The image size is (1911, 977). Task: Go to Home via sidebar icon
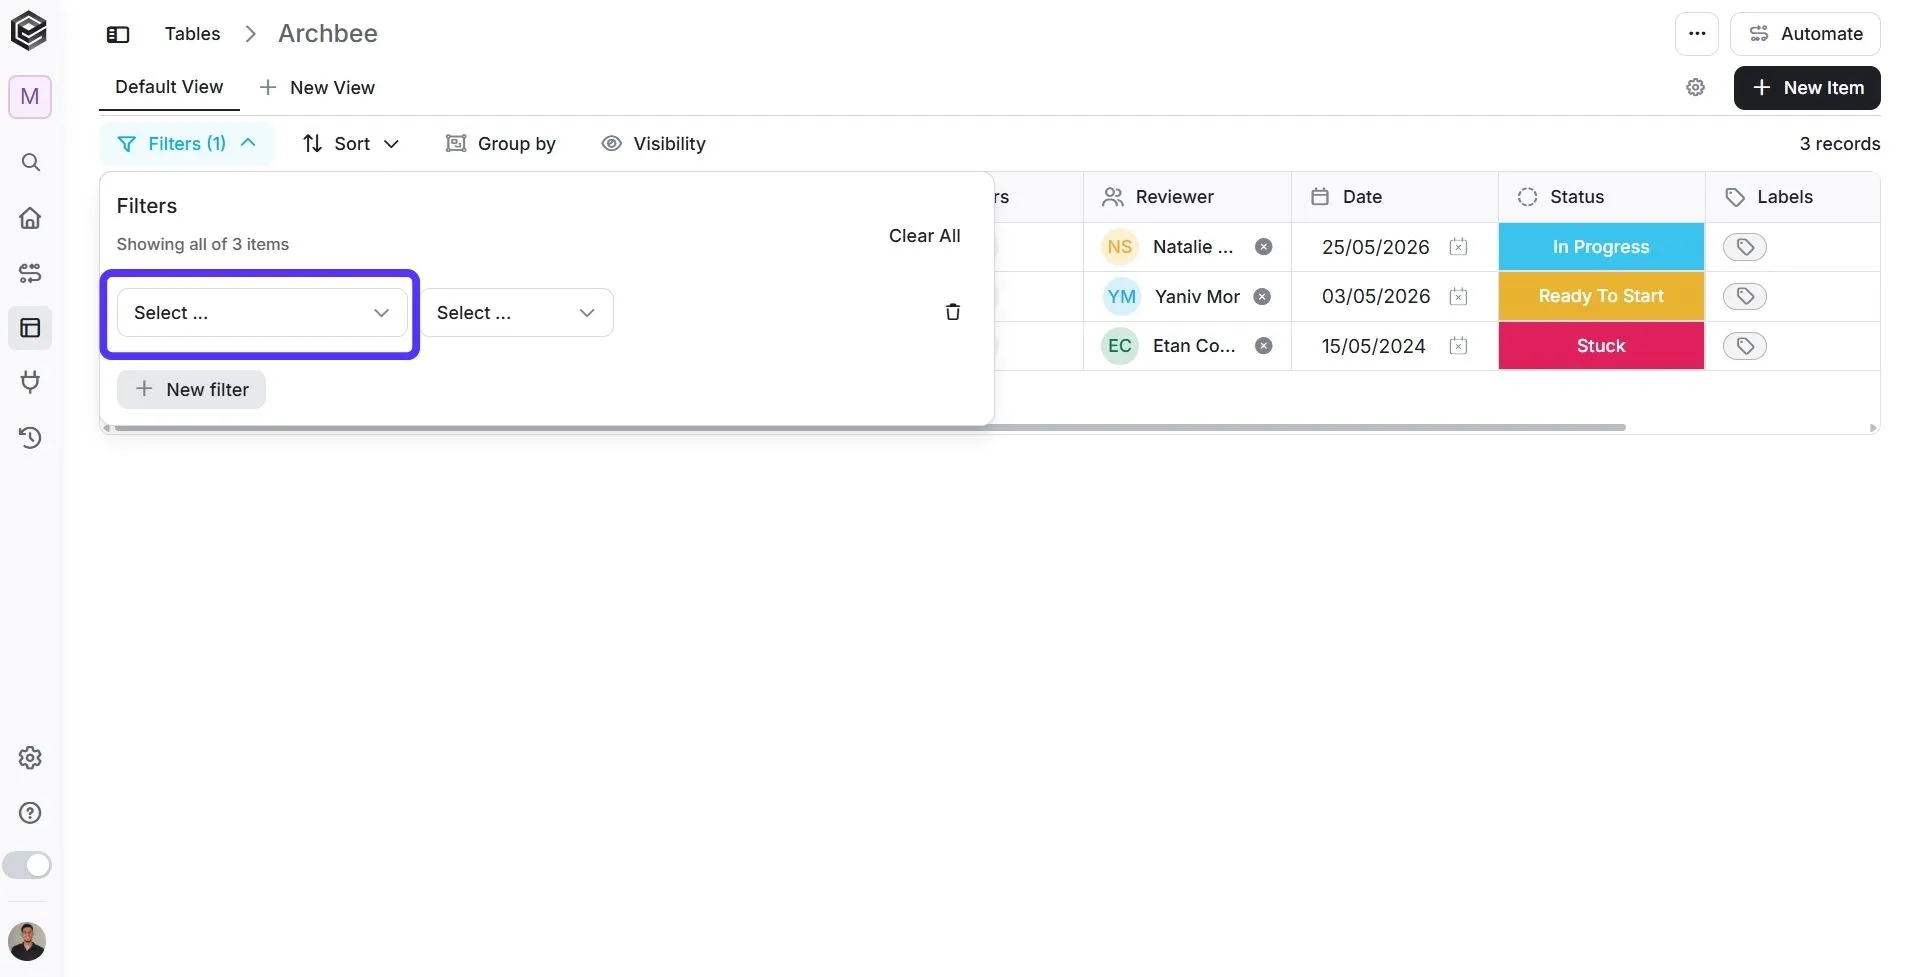click(x=31, y=217)
